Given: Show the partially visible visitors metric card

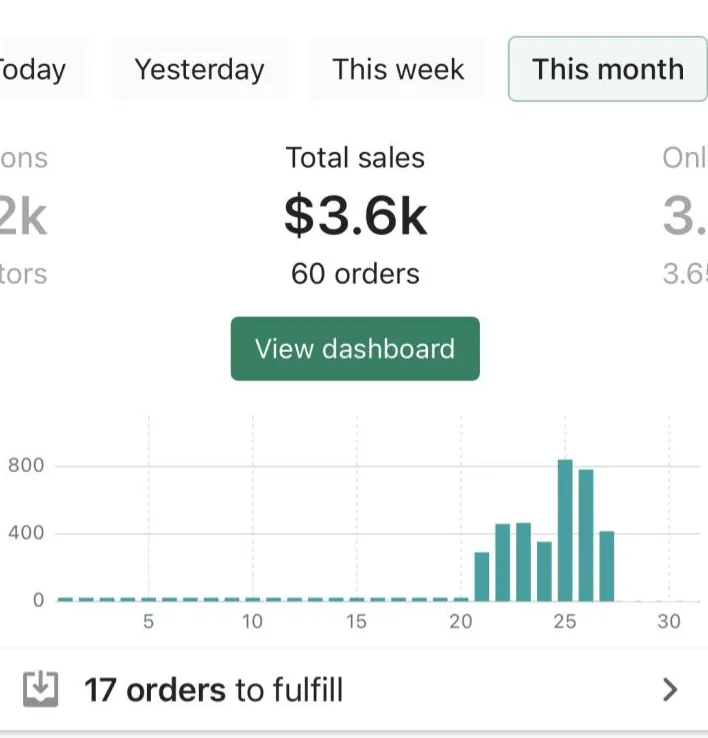Looking at the screenshot, I should click(24, 216).
